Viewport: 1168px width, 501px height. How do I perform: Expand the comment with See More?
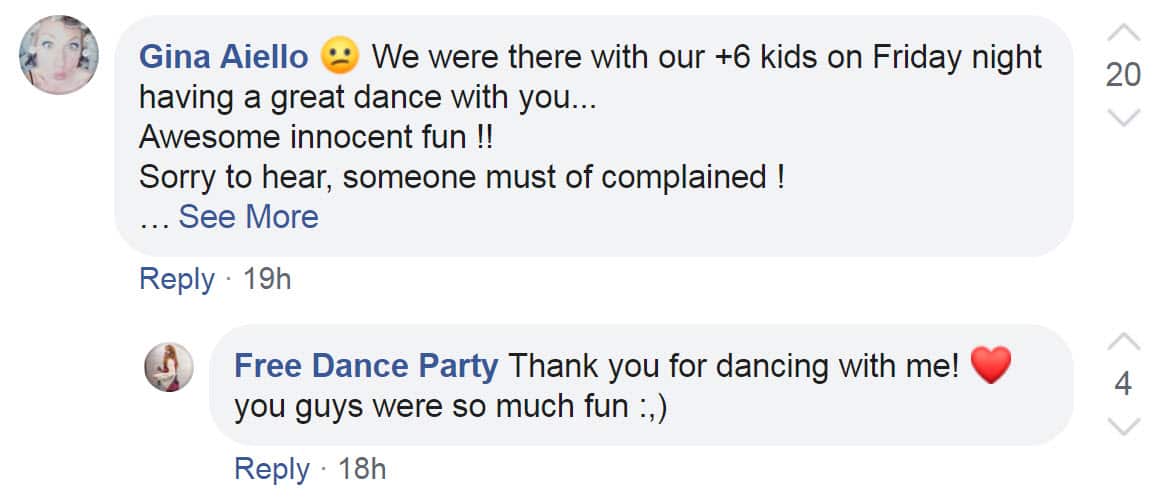click(x=248, y=217)
